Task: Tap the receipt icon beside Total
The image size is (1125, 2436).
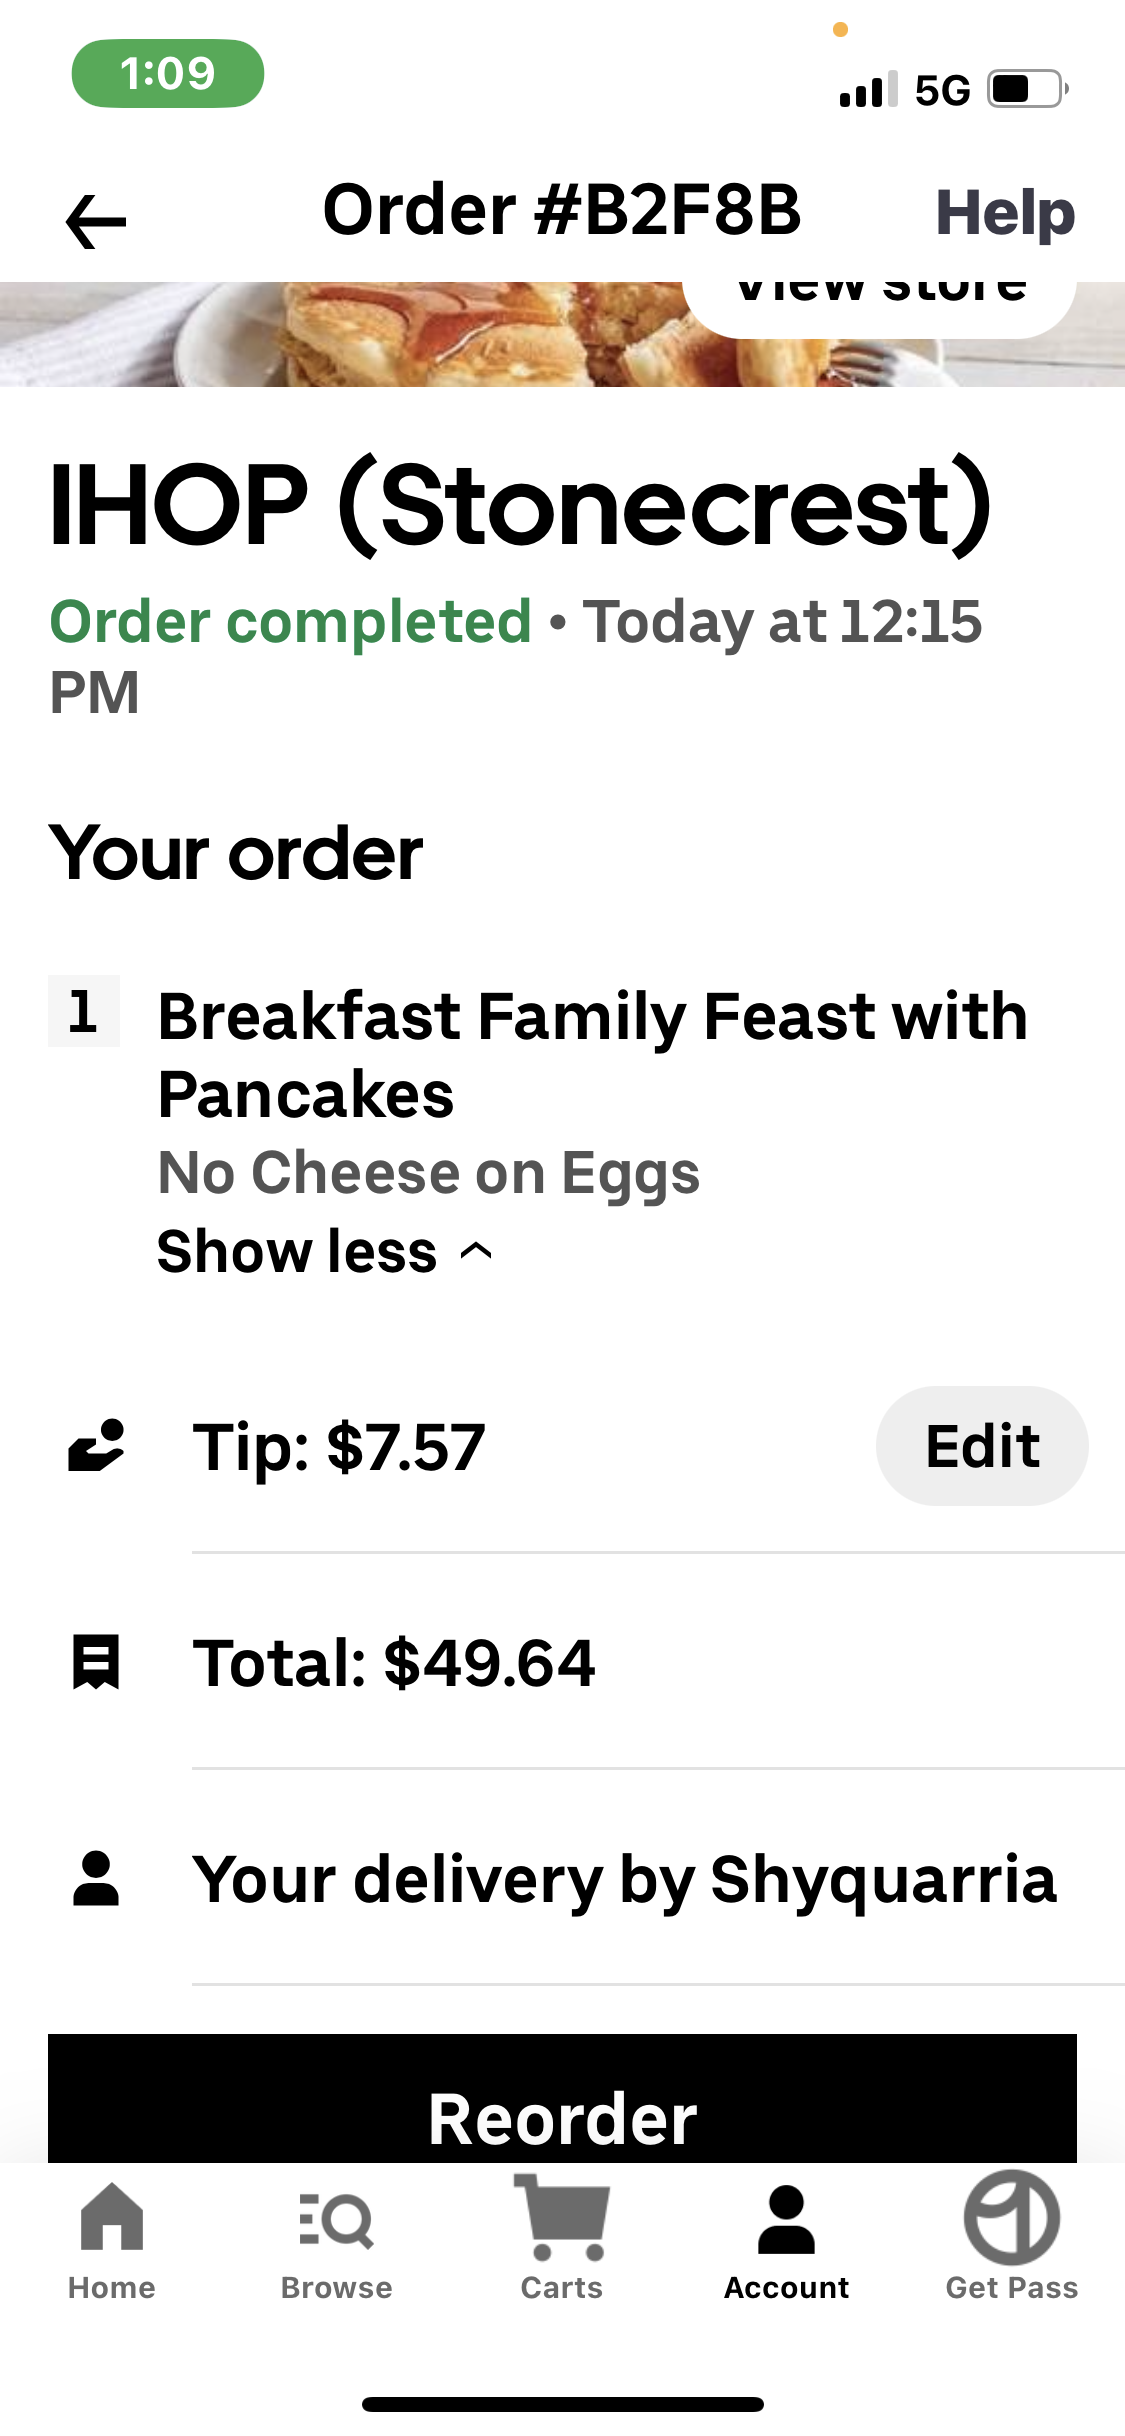Action: pos(96,1662)
